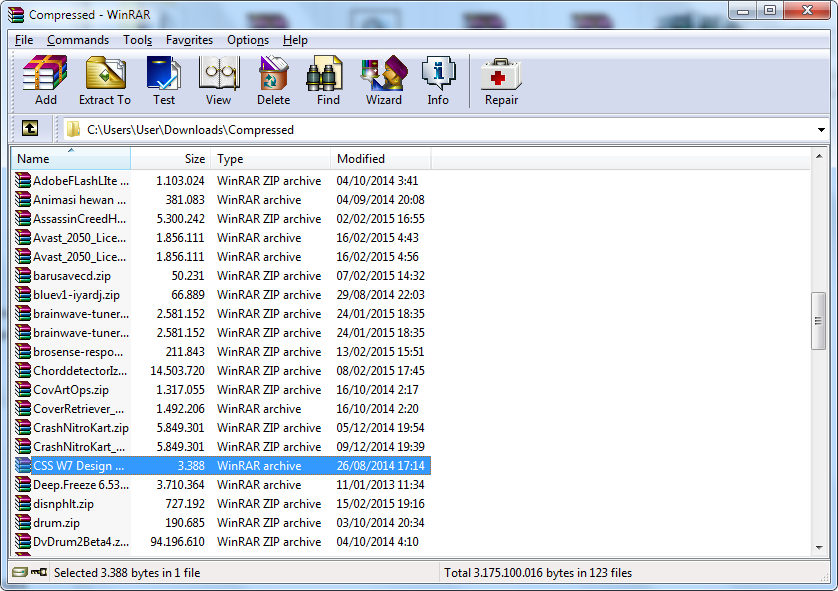Click the icon of CovArtOps.zip

click(x=22, y=390)
